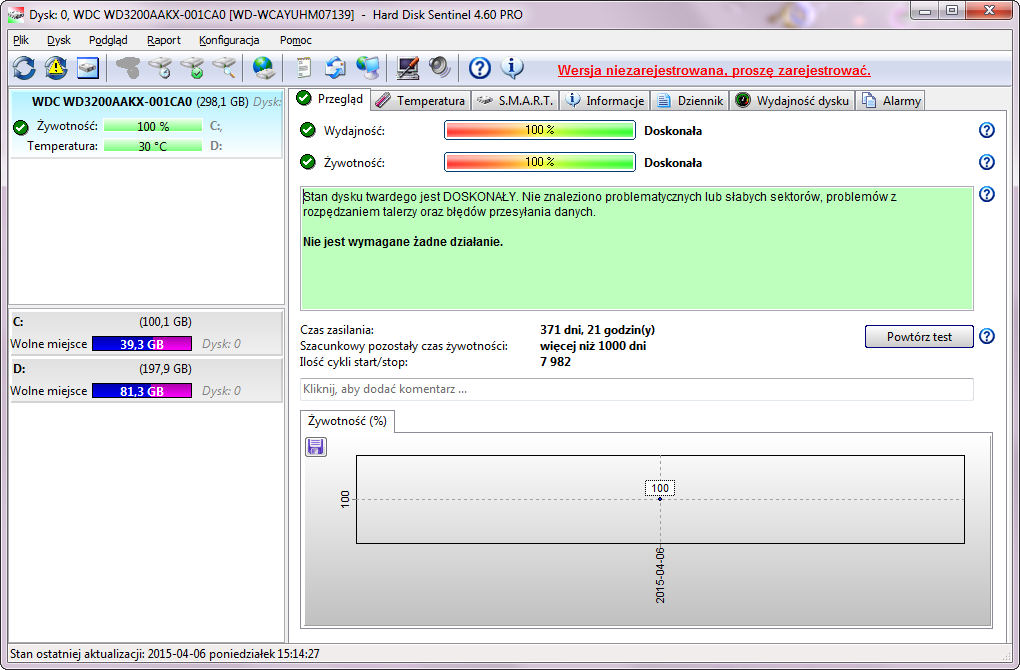Click the grayed-out stethoscope hardware test icon

(x=128, y=68)
